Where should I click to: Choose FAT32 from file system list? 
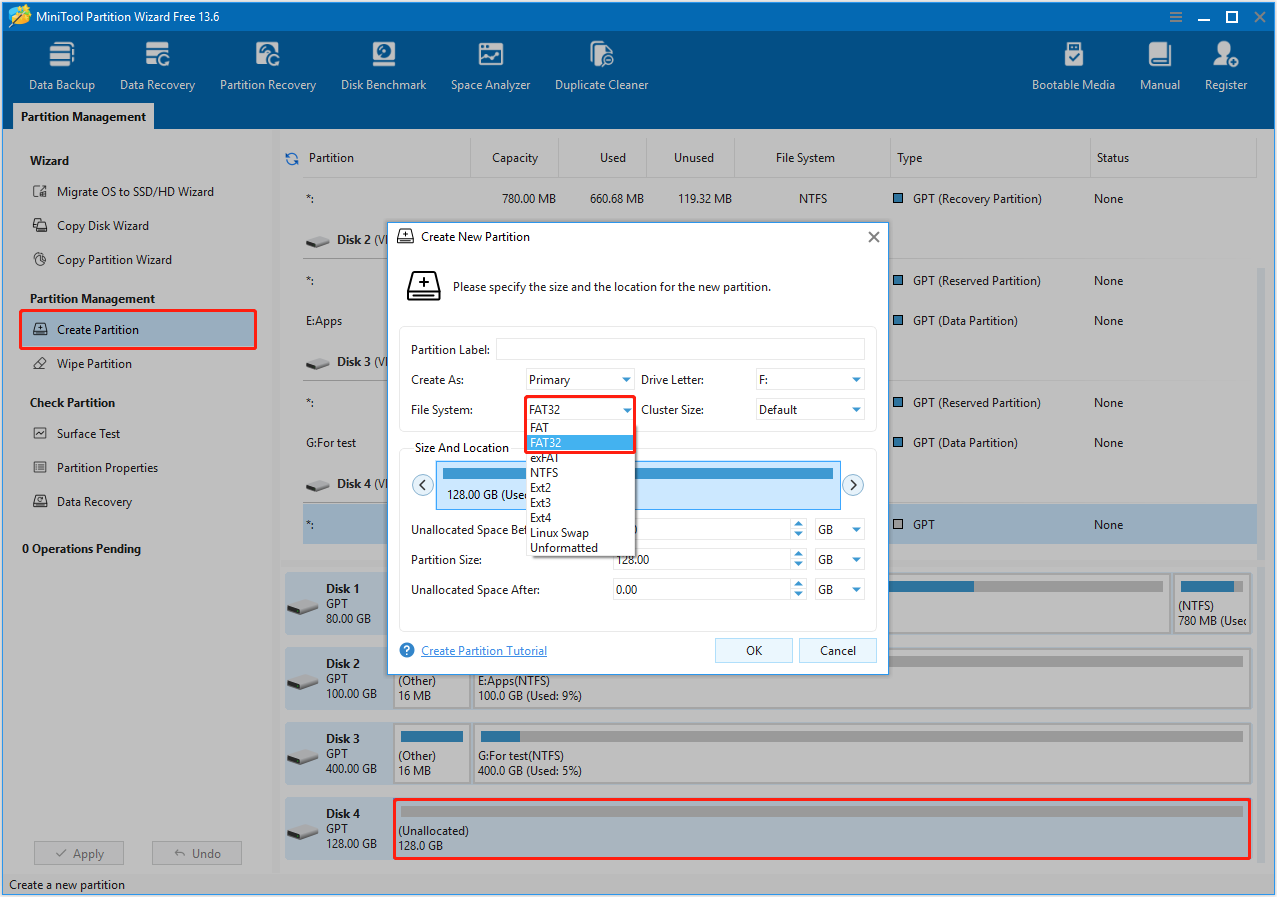[x=580, y=443]
